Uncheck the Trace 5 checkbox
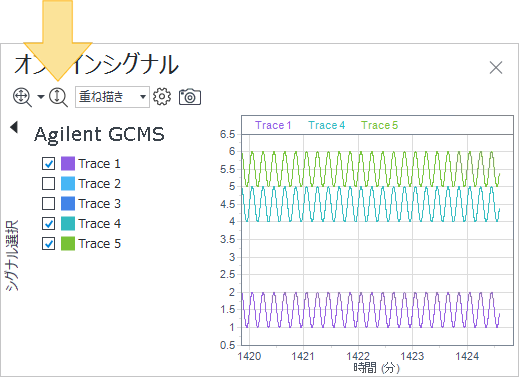This screenshot has height=377, width=519. [49, 244]
